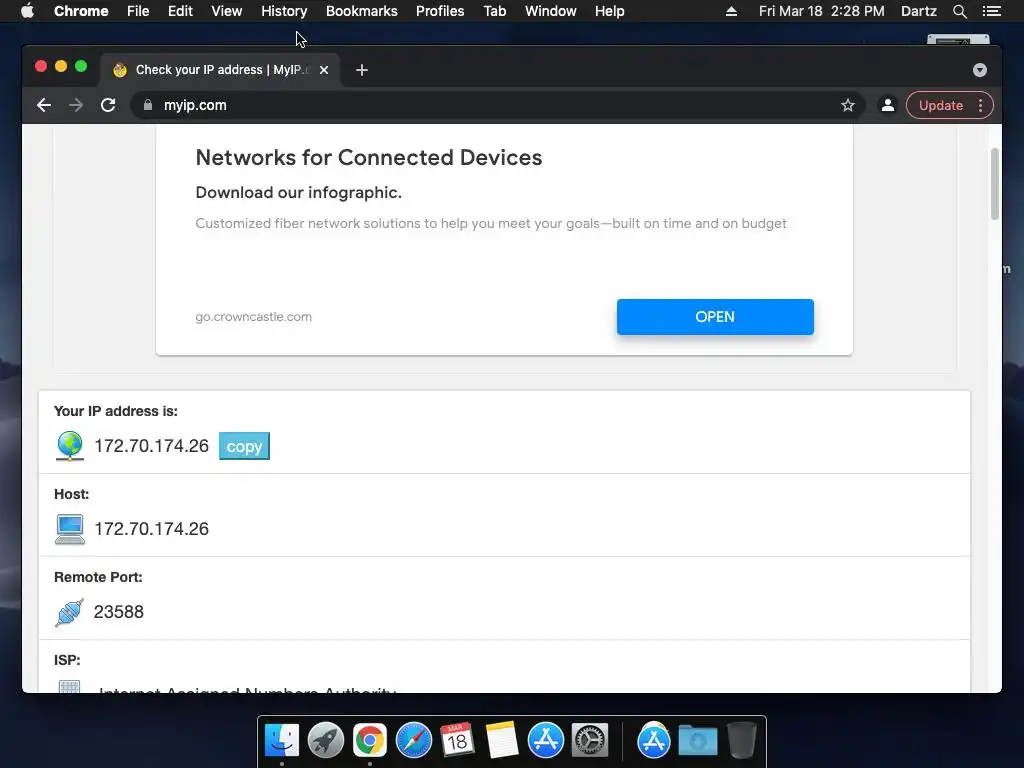Open the File menu
This screenshot has height=768, width=1024.
pos(138,11)
